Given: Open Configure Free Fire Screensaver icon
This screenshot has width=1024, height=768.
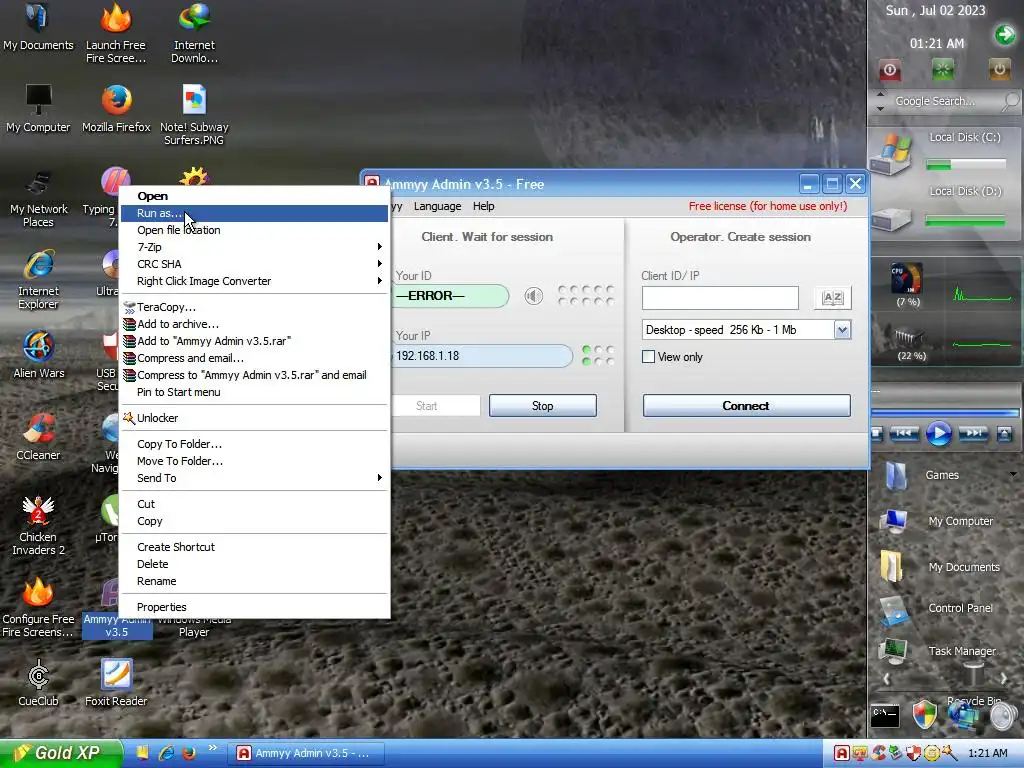Looking at the screenshot, I should pyautogui.click(x=38, y=607).
